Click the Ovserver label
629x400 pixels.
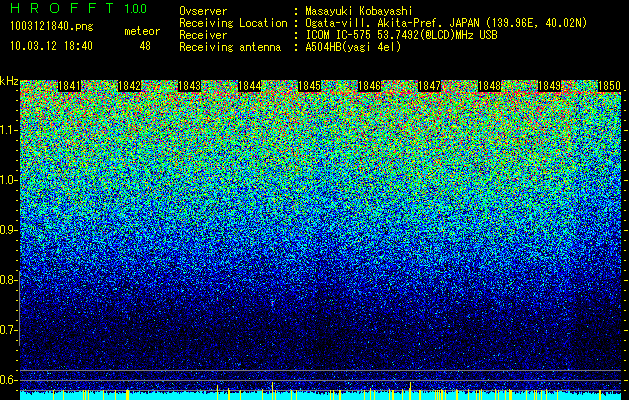203,11
